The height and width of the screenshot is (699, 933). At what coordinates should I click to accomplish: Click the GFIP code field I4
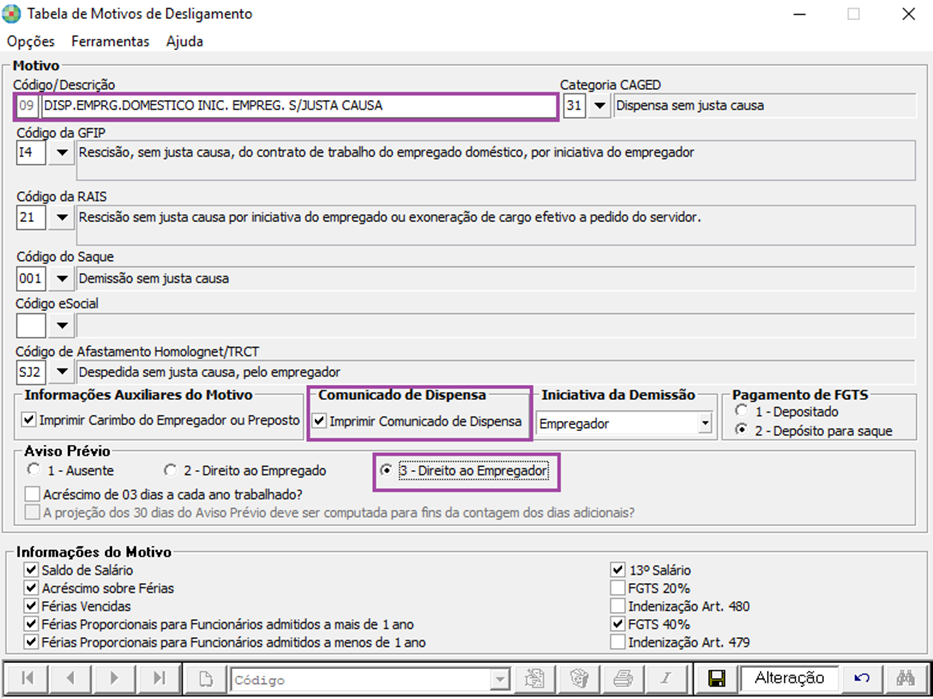[x=31, y=153]
